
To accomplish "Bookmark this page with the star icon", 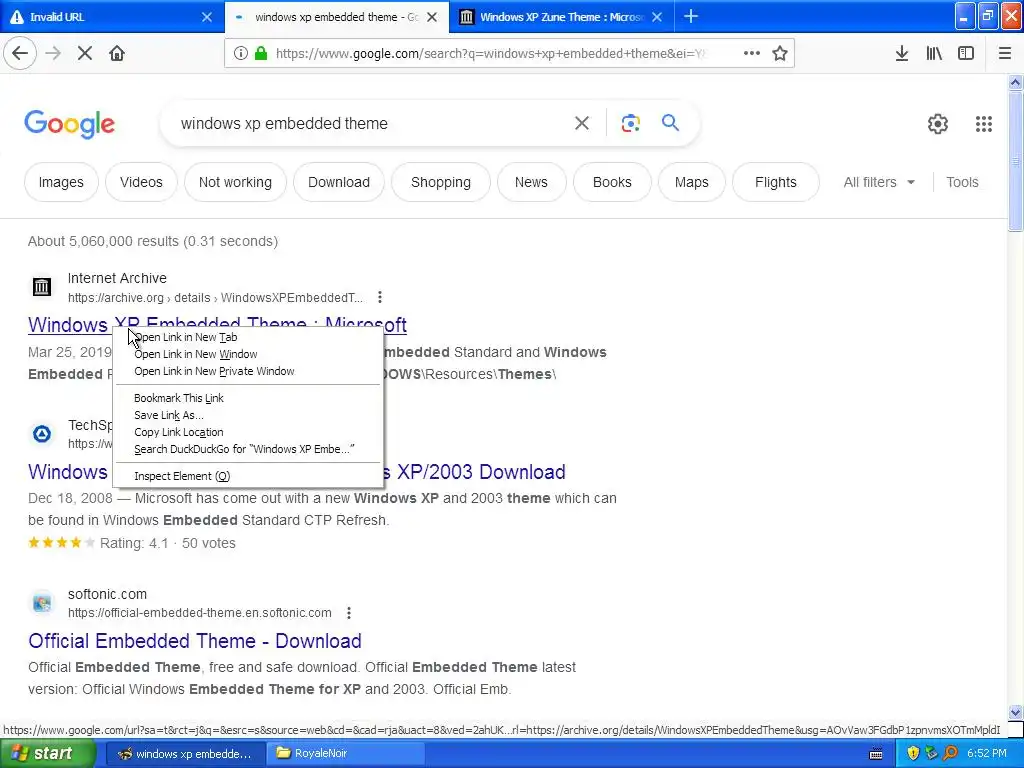I will coord(780,53).
